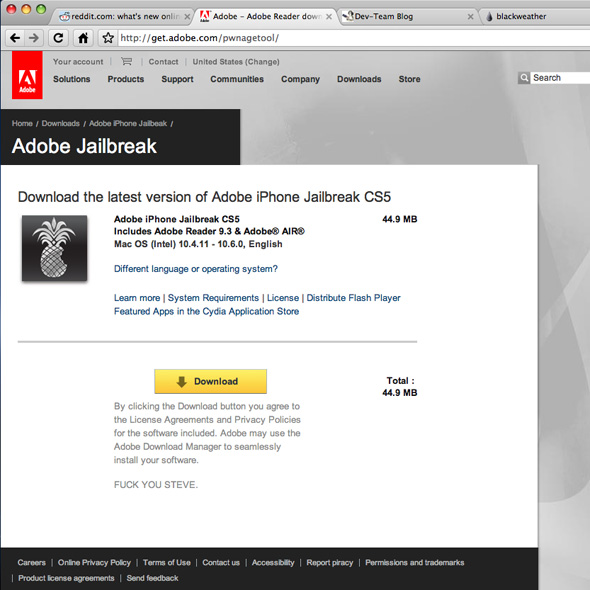The height and width of the screenshot is (590, 590).
Task: Click the browser forward arrow button
Action: (34, 38)
